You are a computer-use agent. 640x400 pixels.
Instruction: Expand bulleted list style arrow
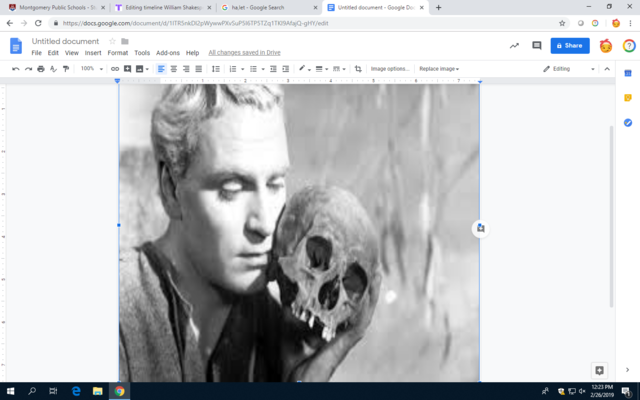point(263,69)
